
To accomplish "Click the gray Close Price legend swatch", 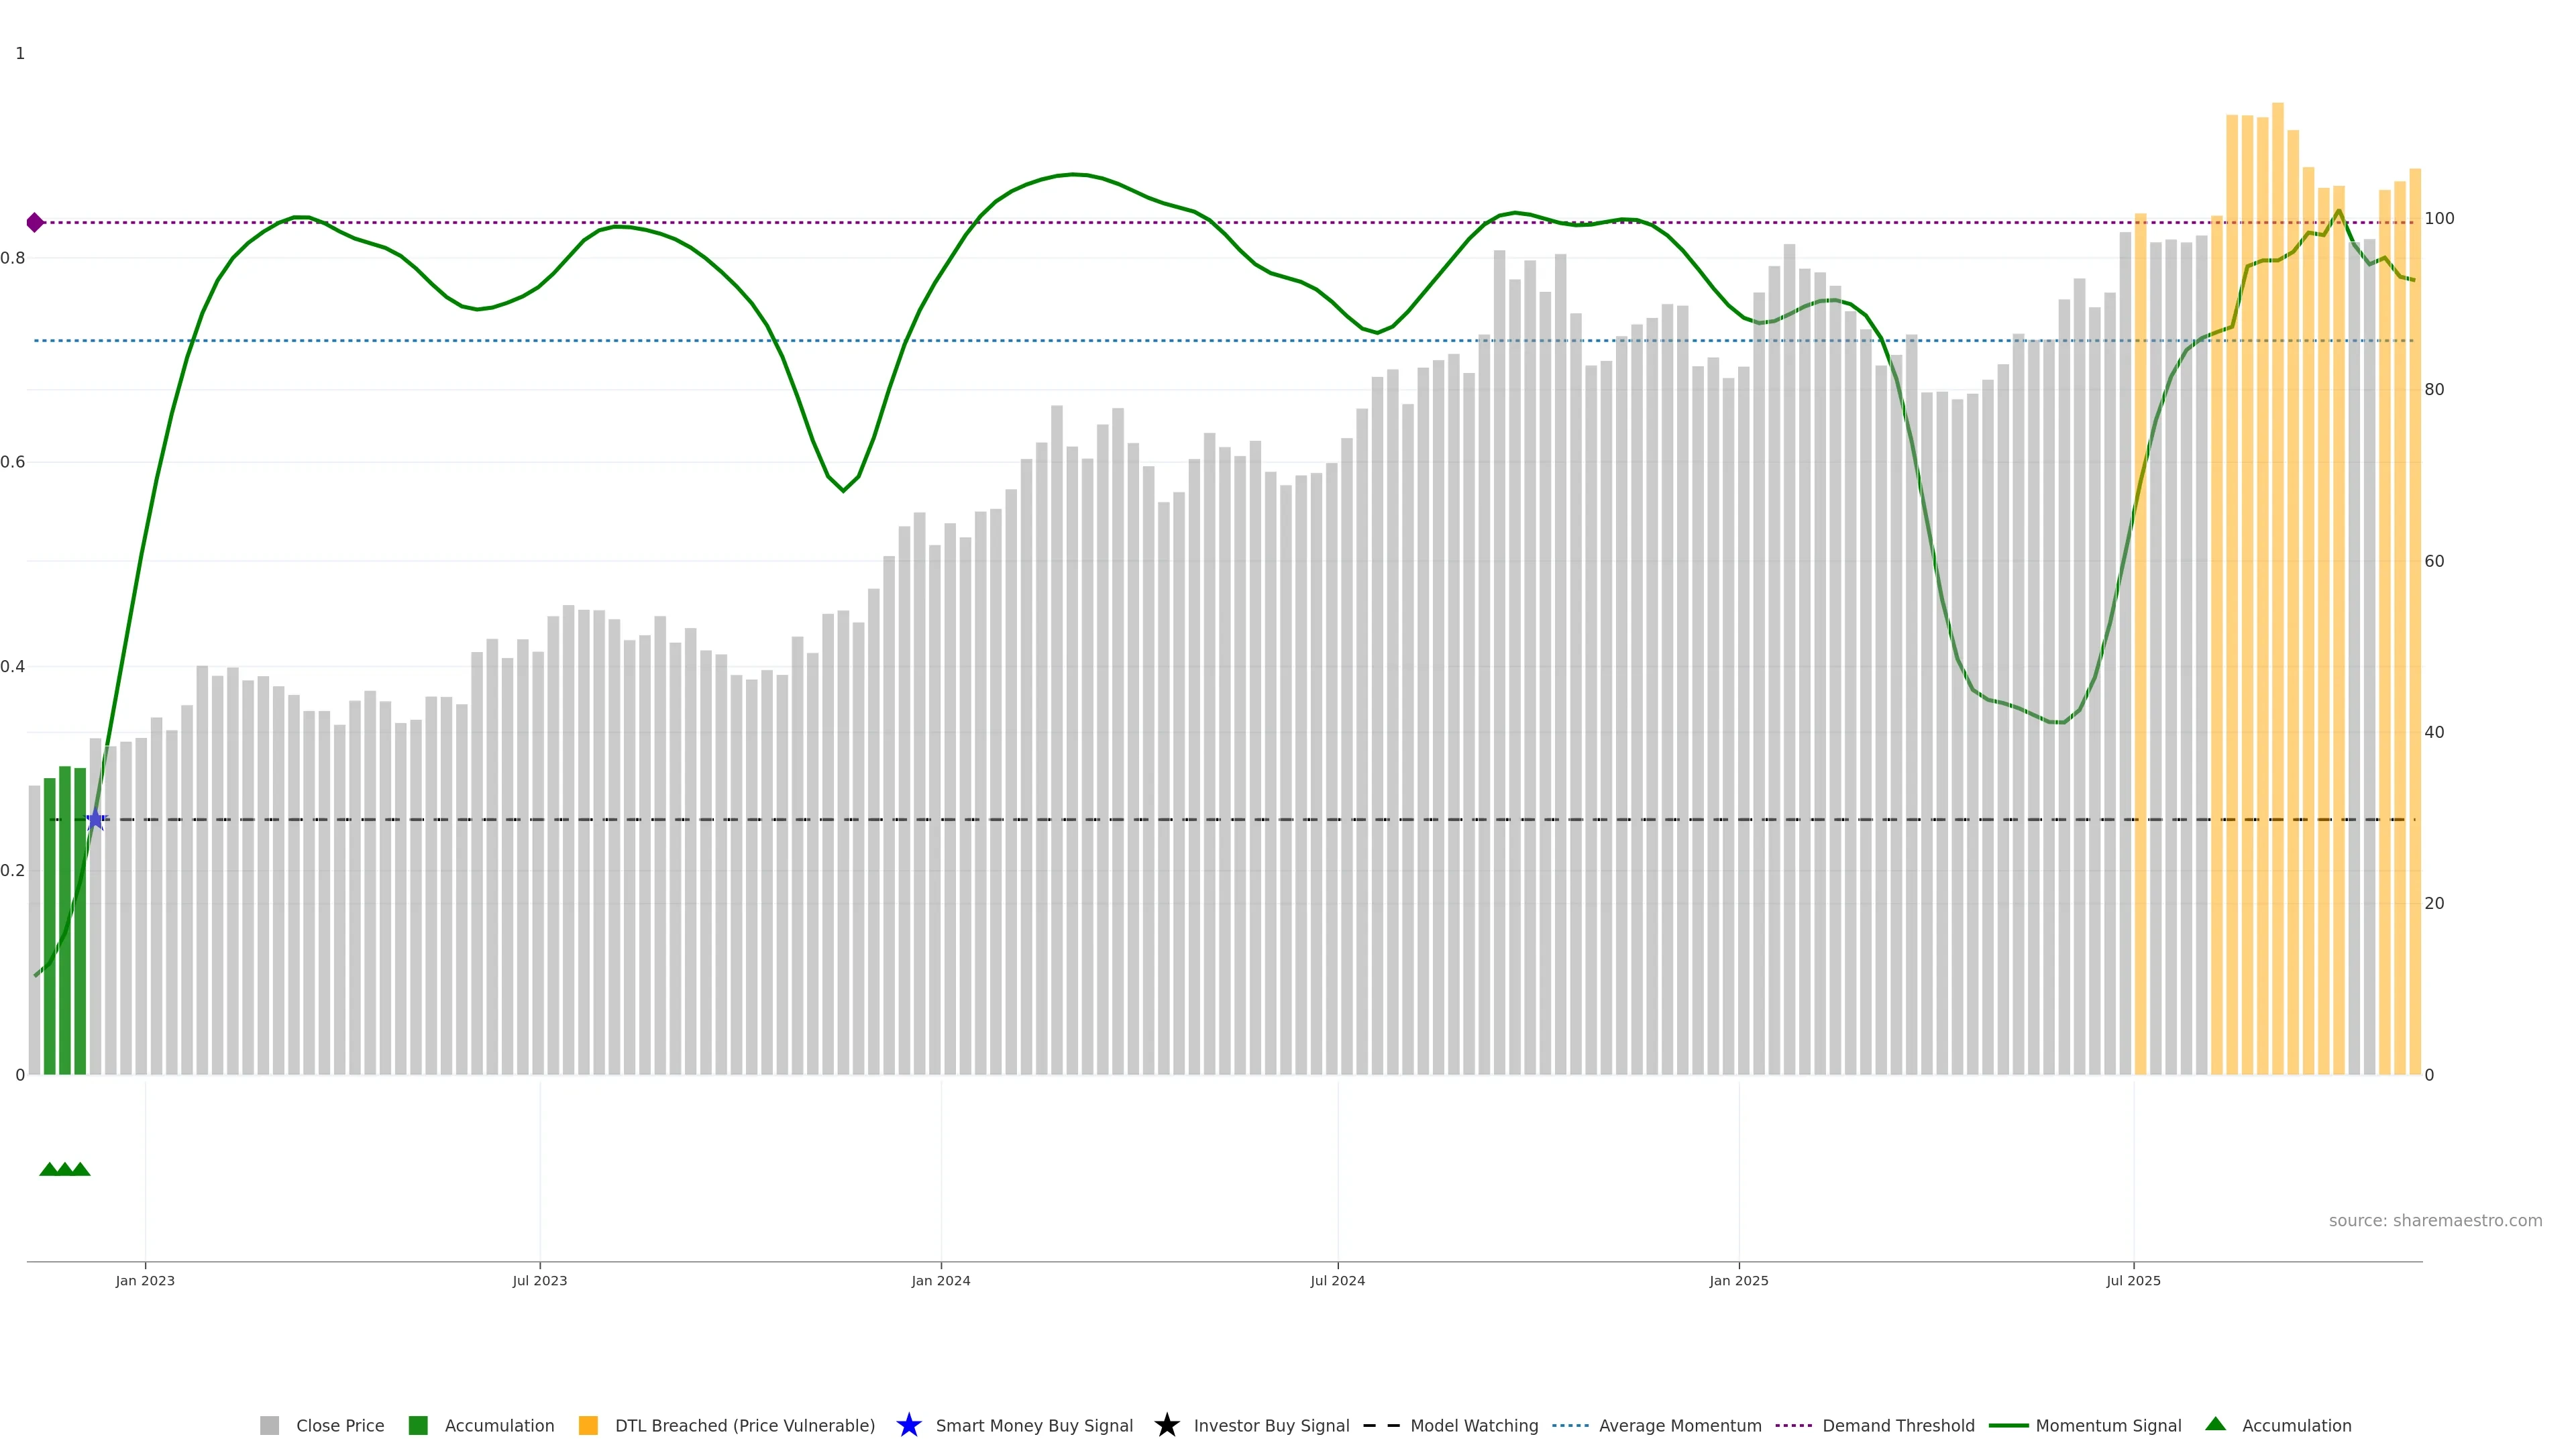I will 269,1425.
